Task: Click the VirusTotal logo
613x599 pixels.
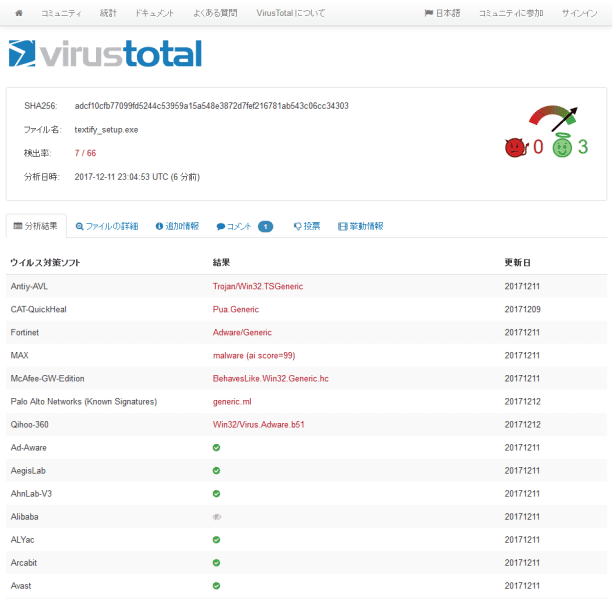Action: point(105,54)
